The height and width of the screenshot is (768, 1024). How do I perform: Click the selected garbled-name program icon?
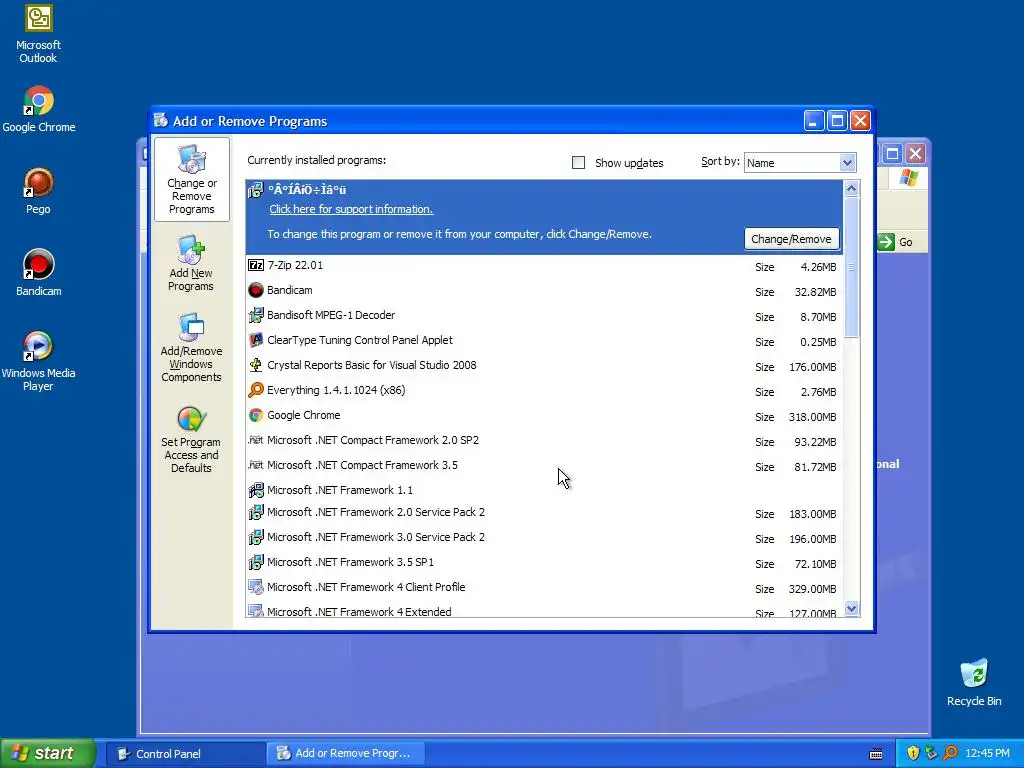256,190
